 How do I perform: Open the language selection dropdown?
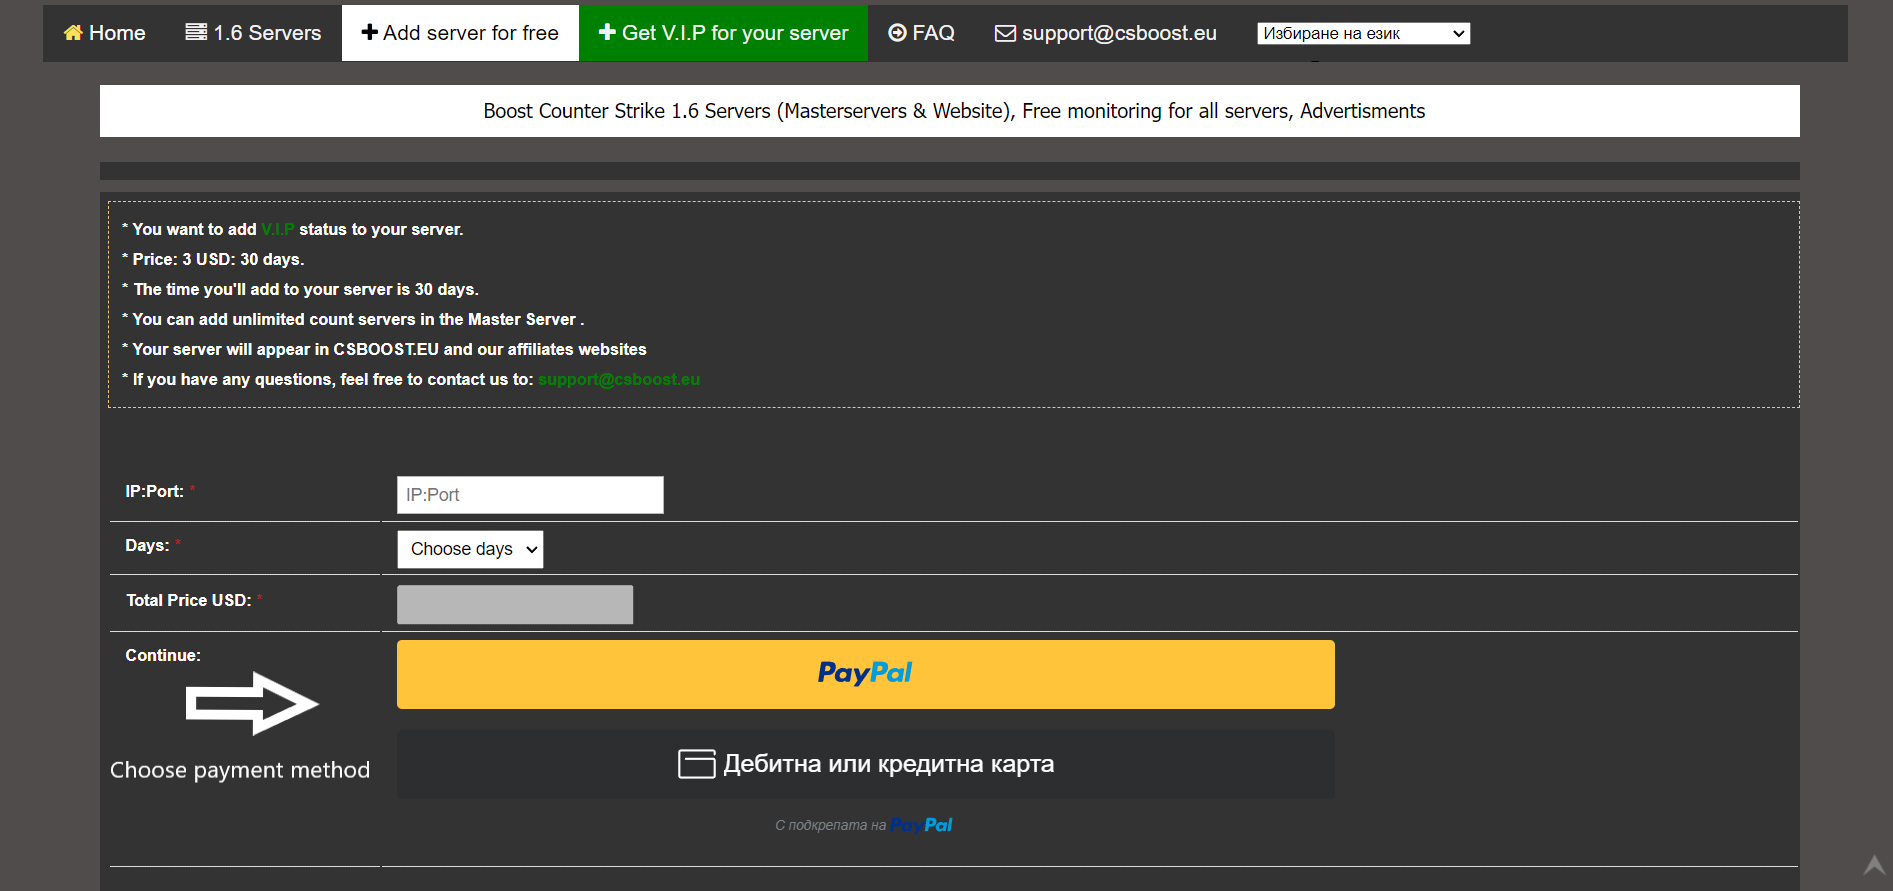click(1363, 33)
